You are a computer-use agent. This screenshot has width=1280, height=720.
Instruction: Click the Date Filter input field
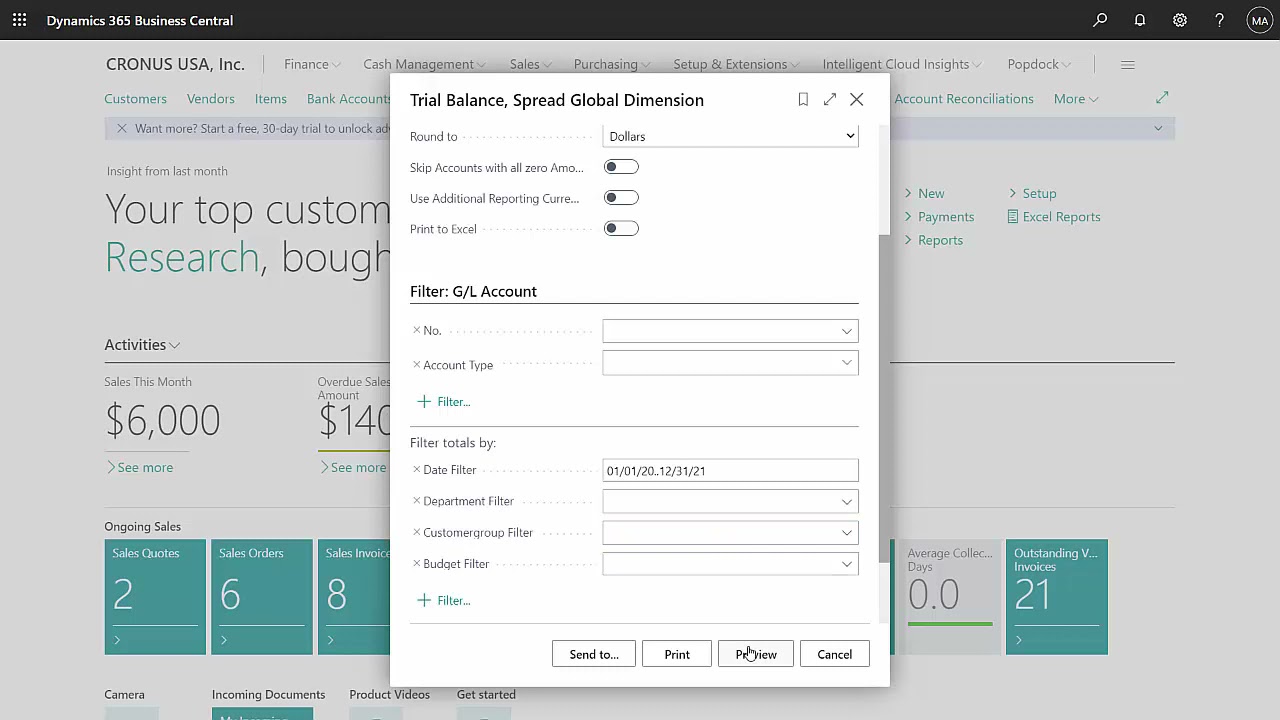pos(730,470)
